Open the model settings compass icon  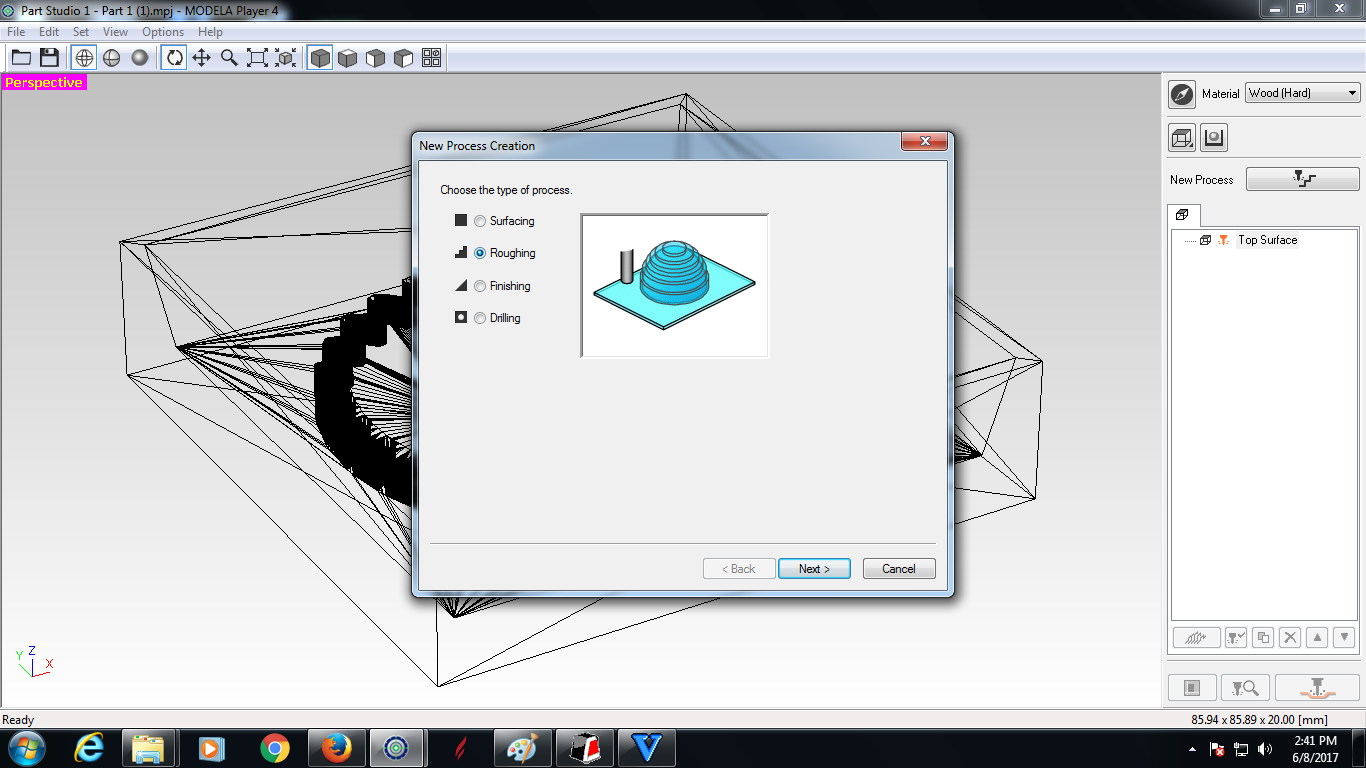pos(1182,94)
